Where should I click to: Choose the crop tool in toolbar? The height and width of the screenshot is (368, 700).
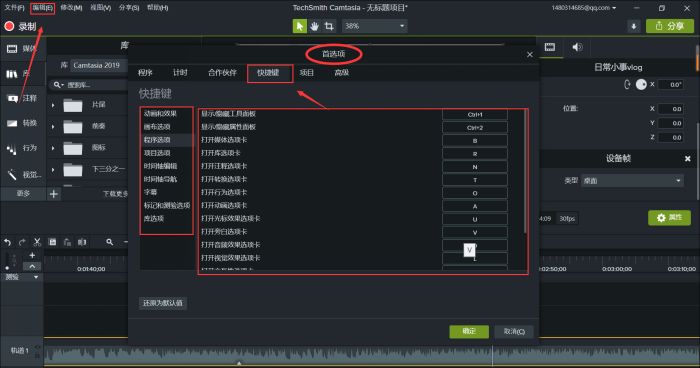point(329,26)
